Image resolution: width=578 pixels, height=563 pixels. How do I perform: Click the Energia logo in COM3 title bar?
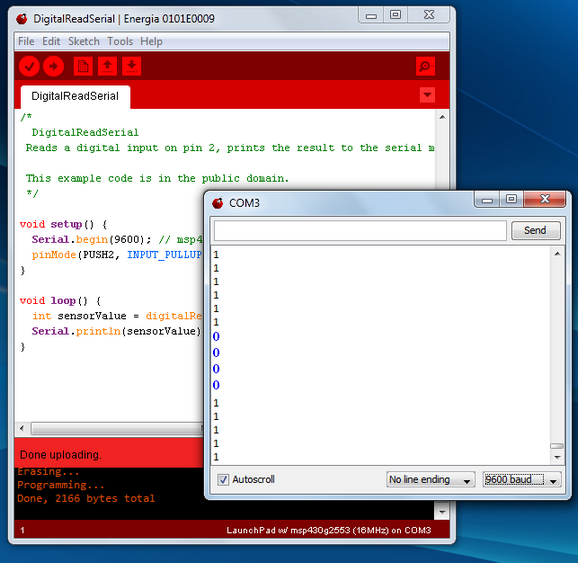point(217,203)
